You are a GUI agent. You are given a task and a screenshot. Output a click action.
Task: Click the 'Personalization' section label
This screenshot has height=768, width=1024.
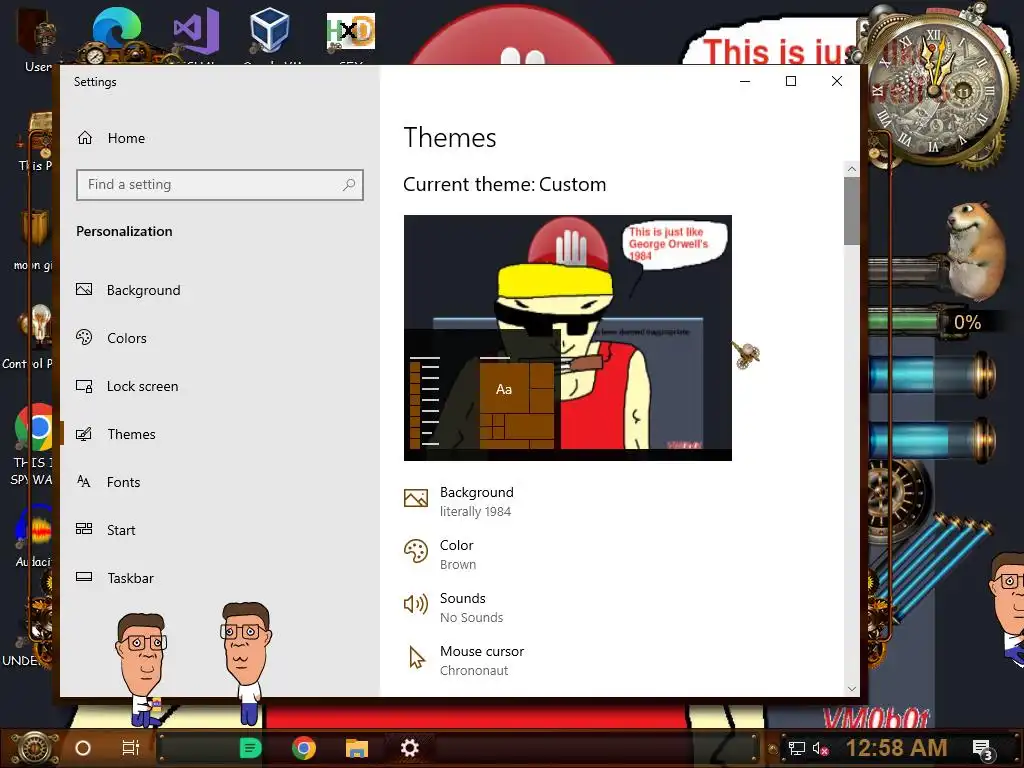[124, 231]
